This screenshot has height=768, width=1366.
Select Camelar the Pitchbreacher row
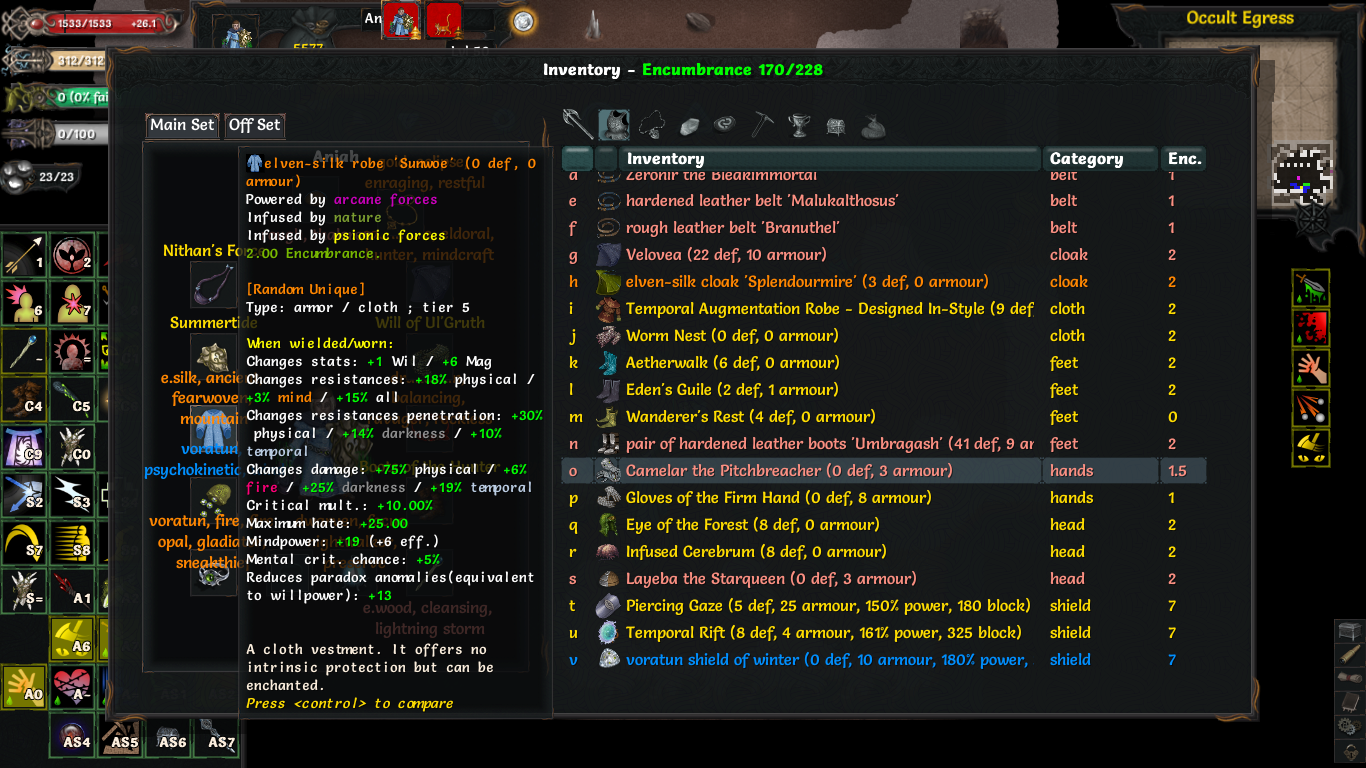click(x=884, y=471)
